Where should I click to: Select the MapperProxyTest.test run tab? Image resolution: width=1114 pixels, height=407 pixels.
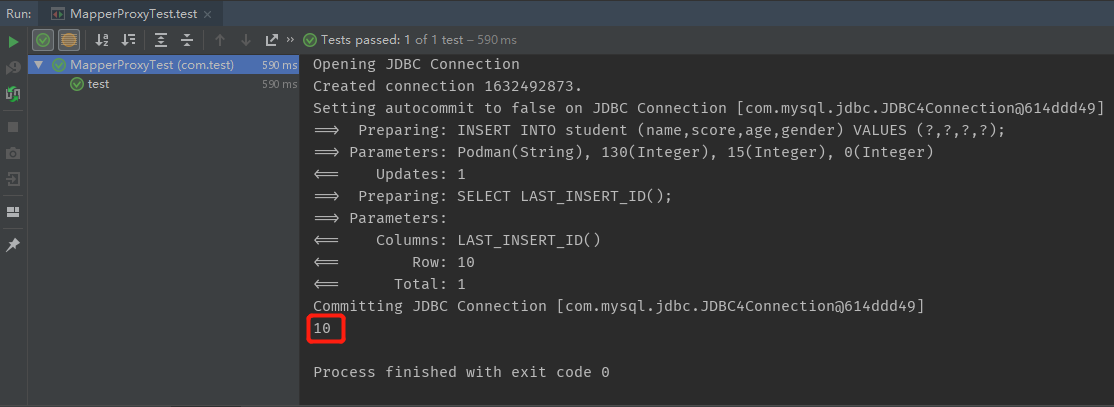[x=134, y=14]
